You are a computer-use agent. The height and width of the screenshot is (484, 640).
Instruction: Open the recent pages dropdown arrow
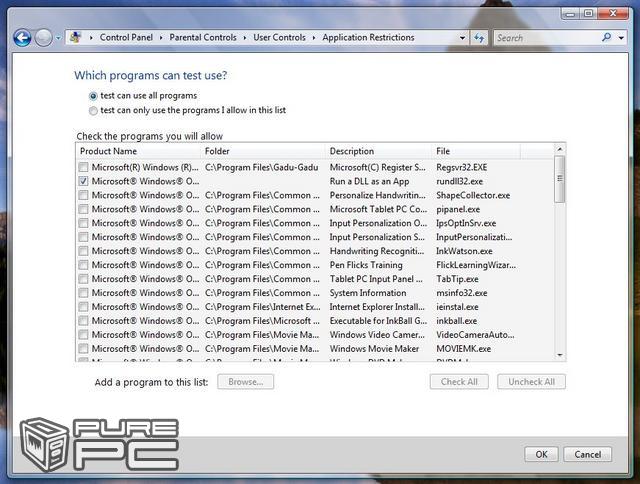(x=58, y=38)
